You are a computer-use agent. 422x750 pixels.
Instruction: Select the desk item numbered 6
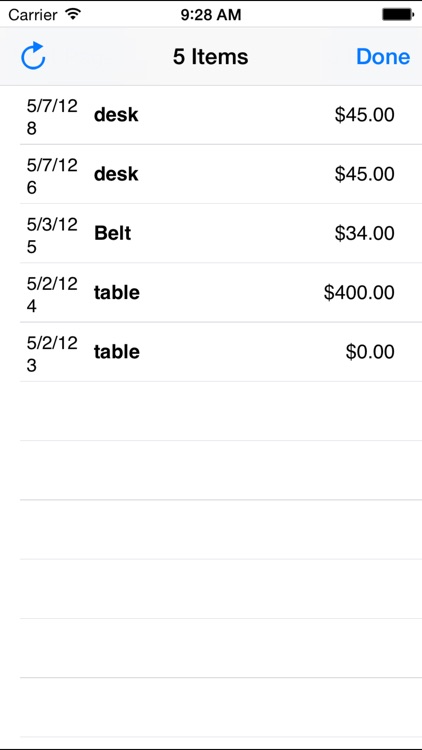click(x=211, y=174)
